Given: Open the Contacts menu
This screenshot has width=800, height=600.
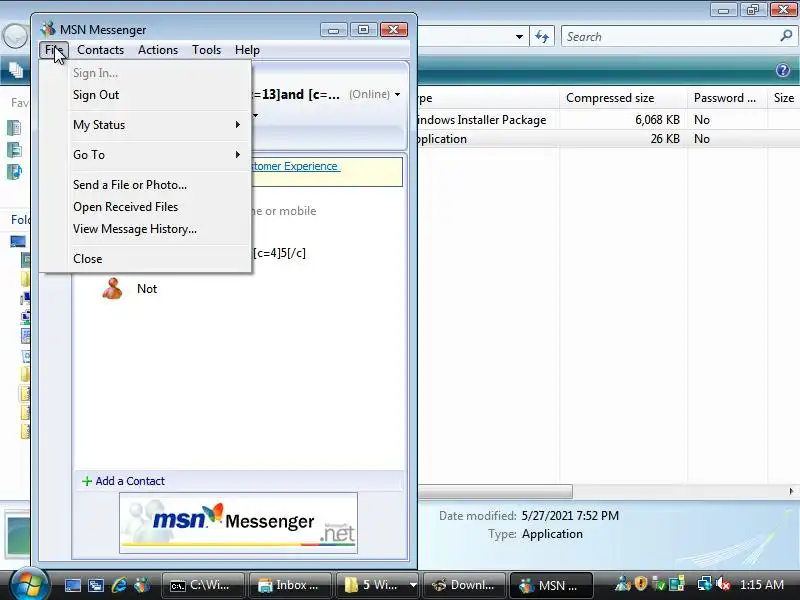Looking at the screenshot, I should 101,50.
